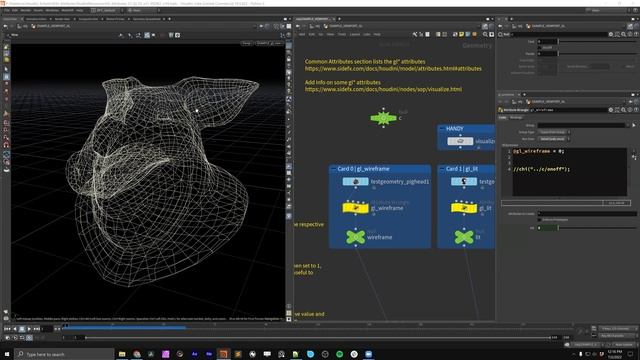
Task: Select the testgeometry_pighead1 node icon
Action: [355, 182]
